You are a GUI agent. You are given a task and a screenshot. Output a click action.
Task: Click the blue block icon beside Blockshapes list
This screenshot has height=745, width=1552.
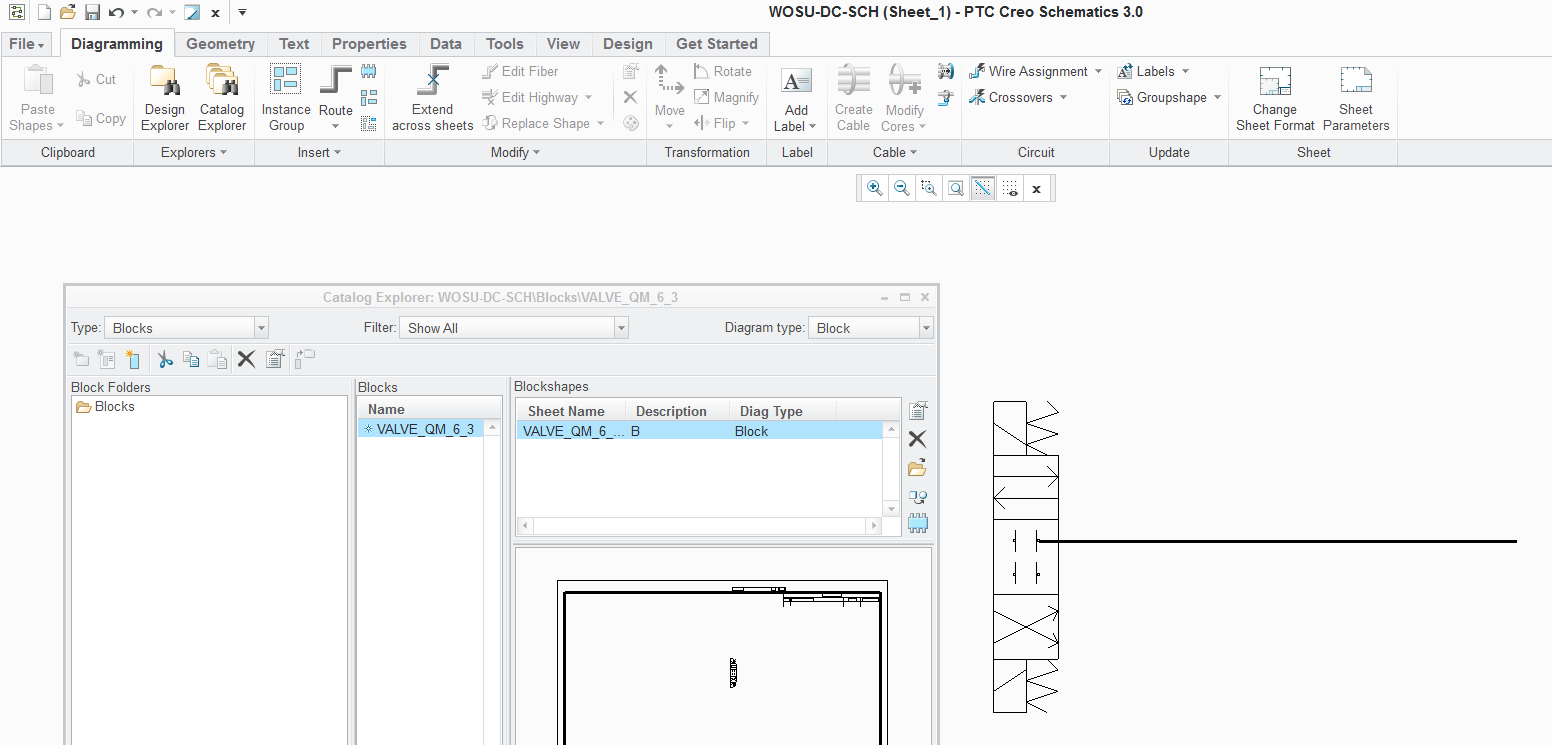click(917, 523)
